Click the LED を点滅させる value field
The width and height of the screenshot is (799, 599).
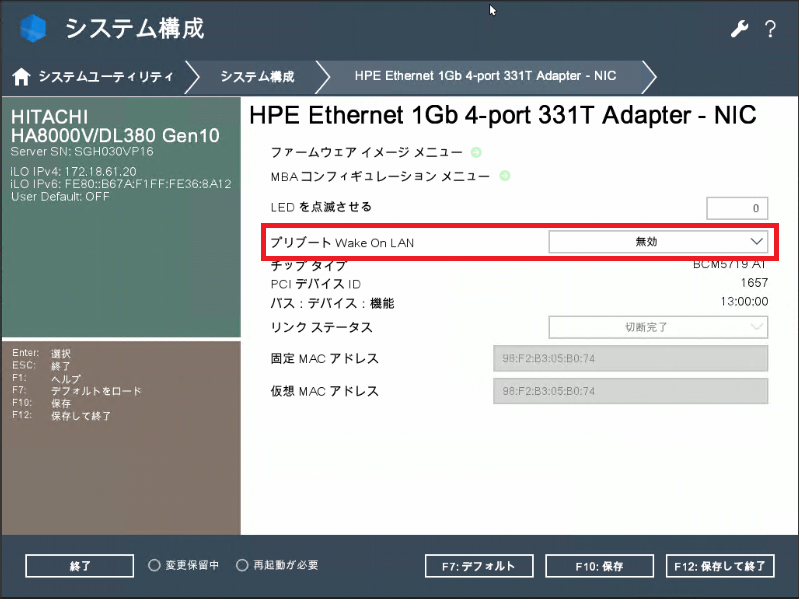click(737, 208)
